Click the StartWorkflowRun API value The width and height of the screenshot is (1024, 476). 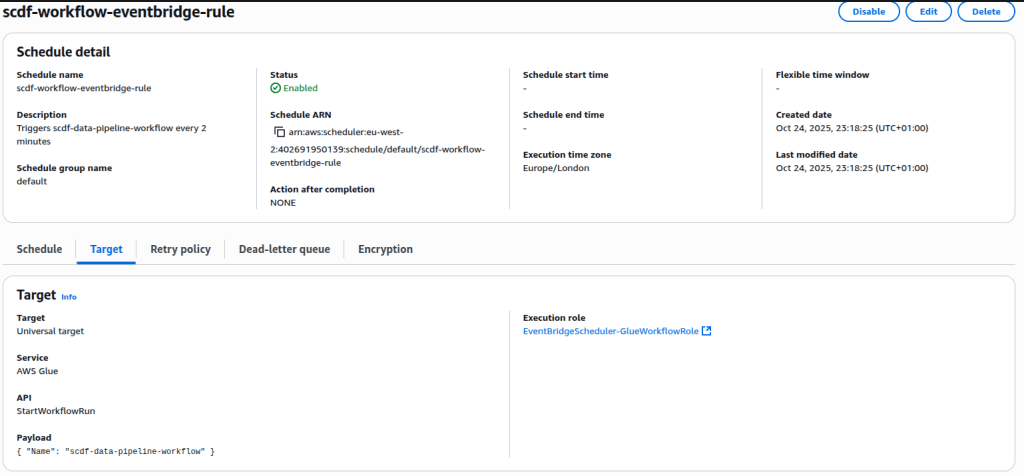click(56, 411)
